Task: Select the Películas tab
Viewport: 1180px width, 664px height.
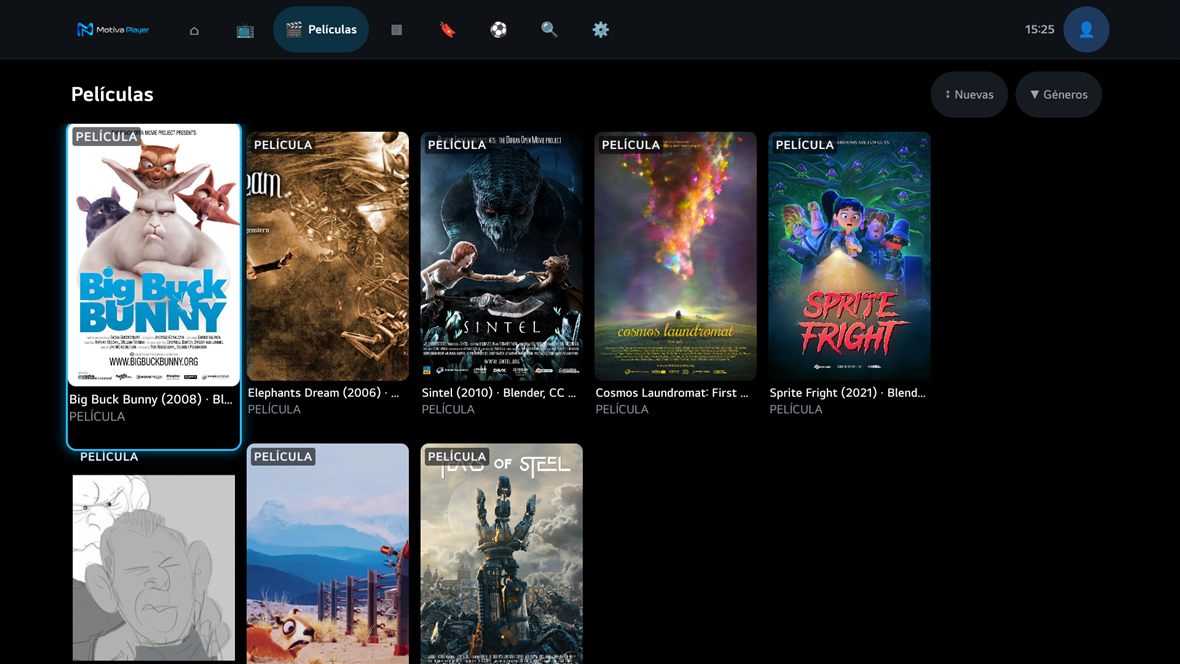Action: 321,29
